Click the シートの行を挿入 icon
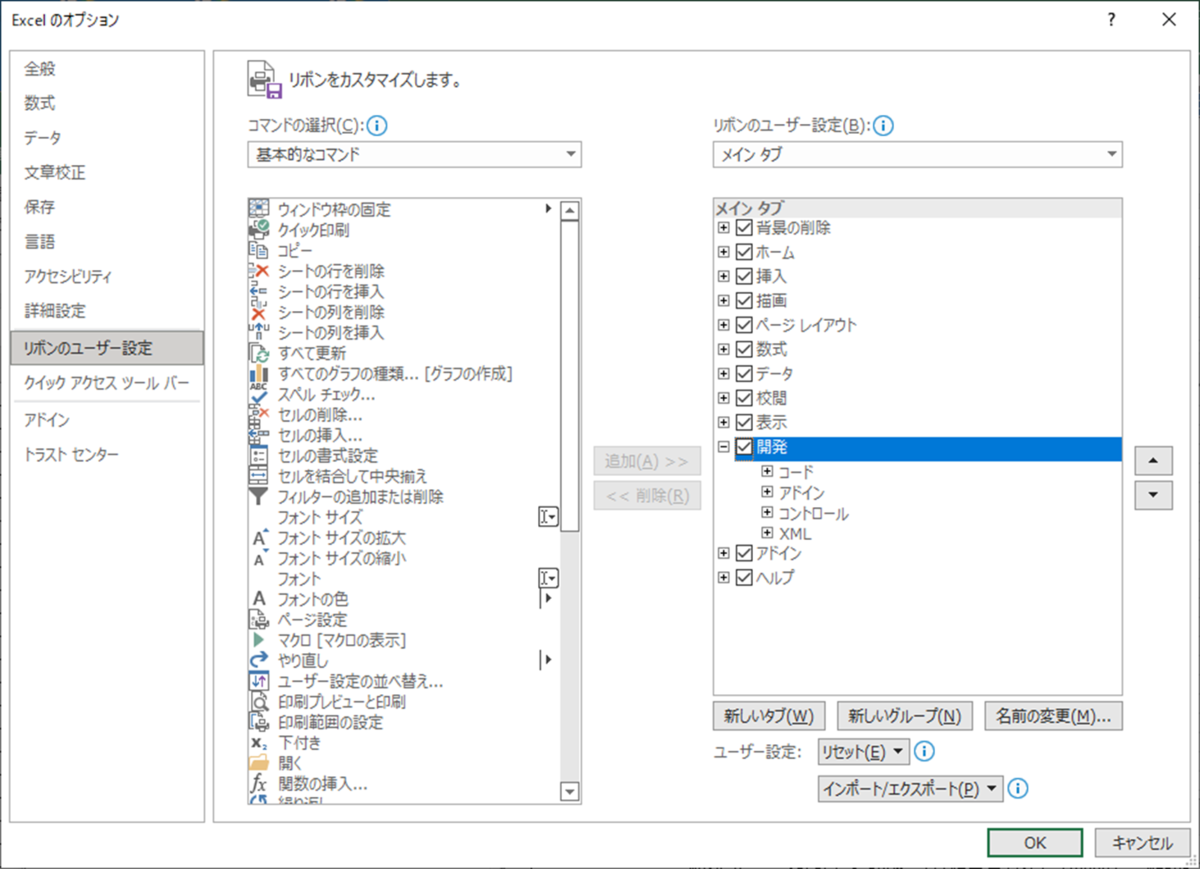Image resolution: width=1200 pixels, height=869 pixels. 258,291
